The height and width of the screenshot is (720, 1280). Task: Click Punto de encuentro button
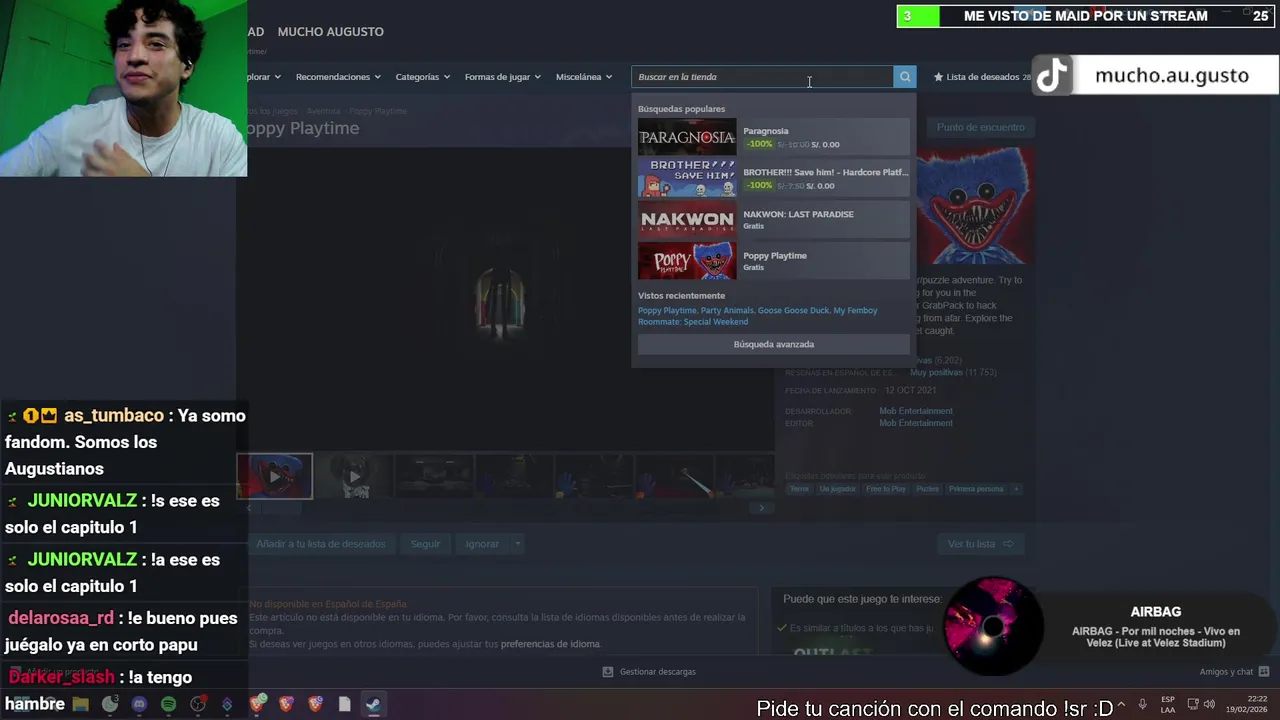point(980,127)
